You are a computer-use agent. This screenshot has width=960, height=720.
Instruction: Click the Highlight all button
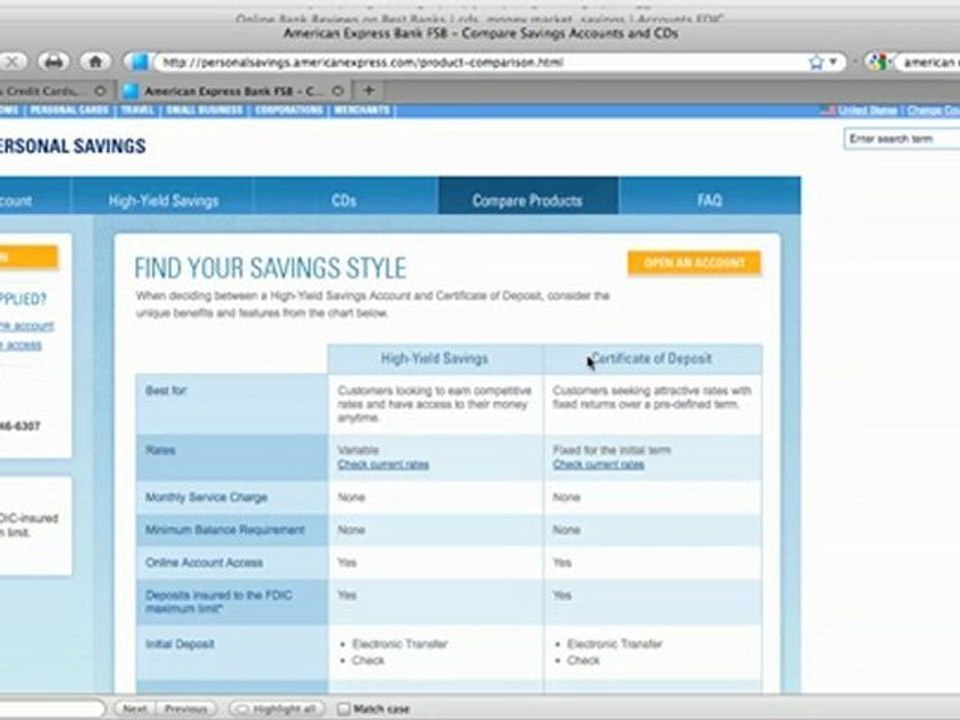[277, 709]
